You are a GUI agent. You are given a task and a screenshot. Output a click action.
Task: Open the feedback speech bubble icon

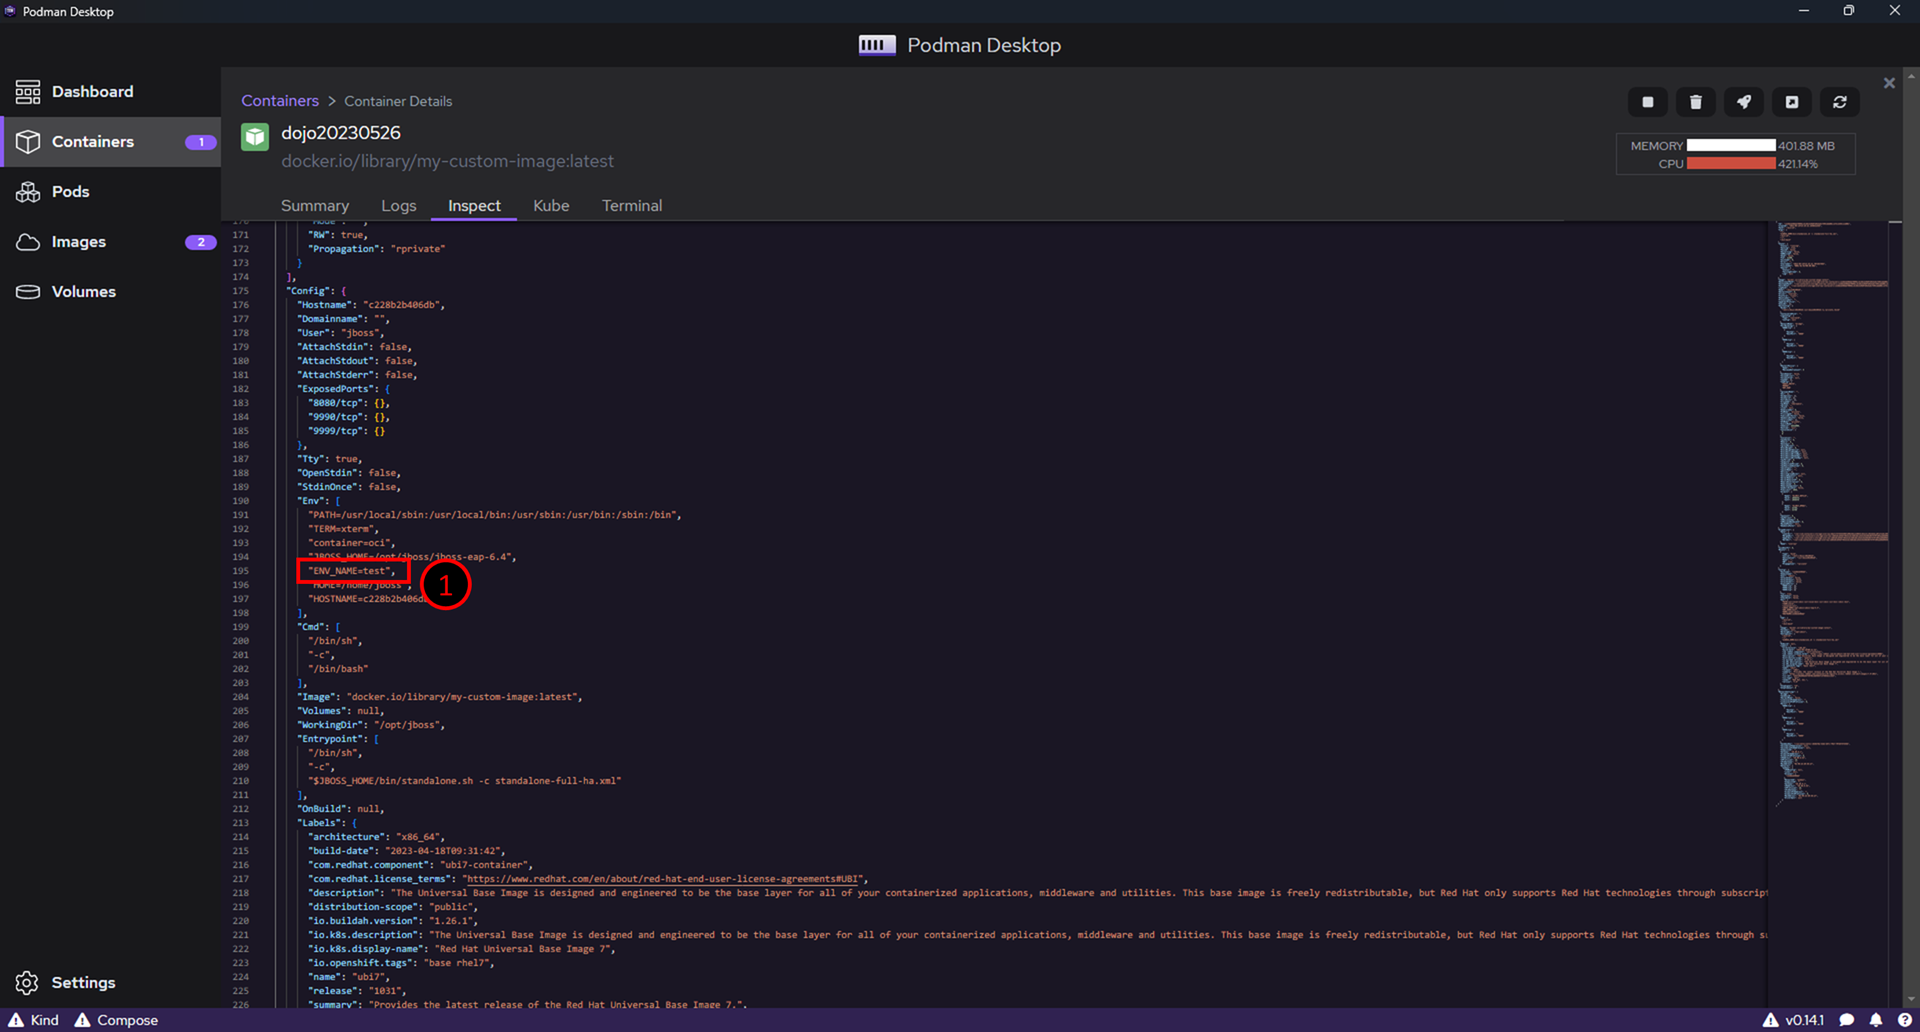pos(1847,1020)
